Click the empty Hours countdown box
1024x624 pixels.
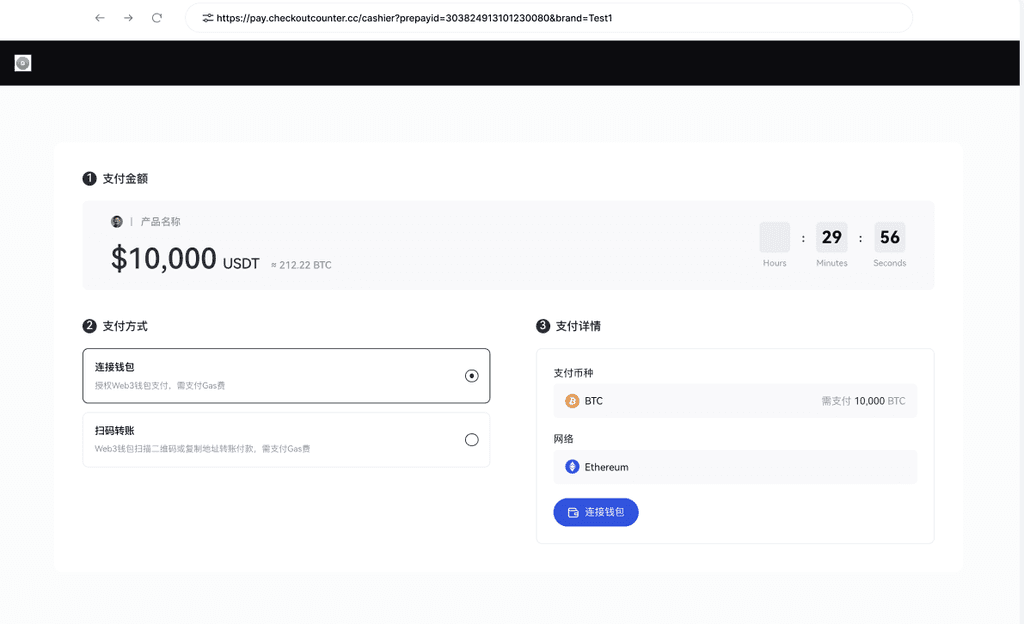point(774,238)
